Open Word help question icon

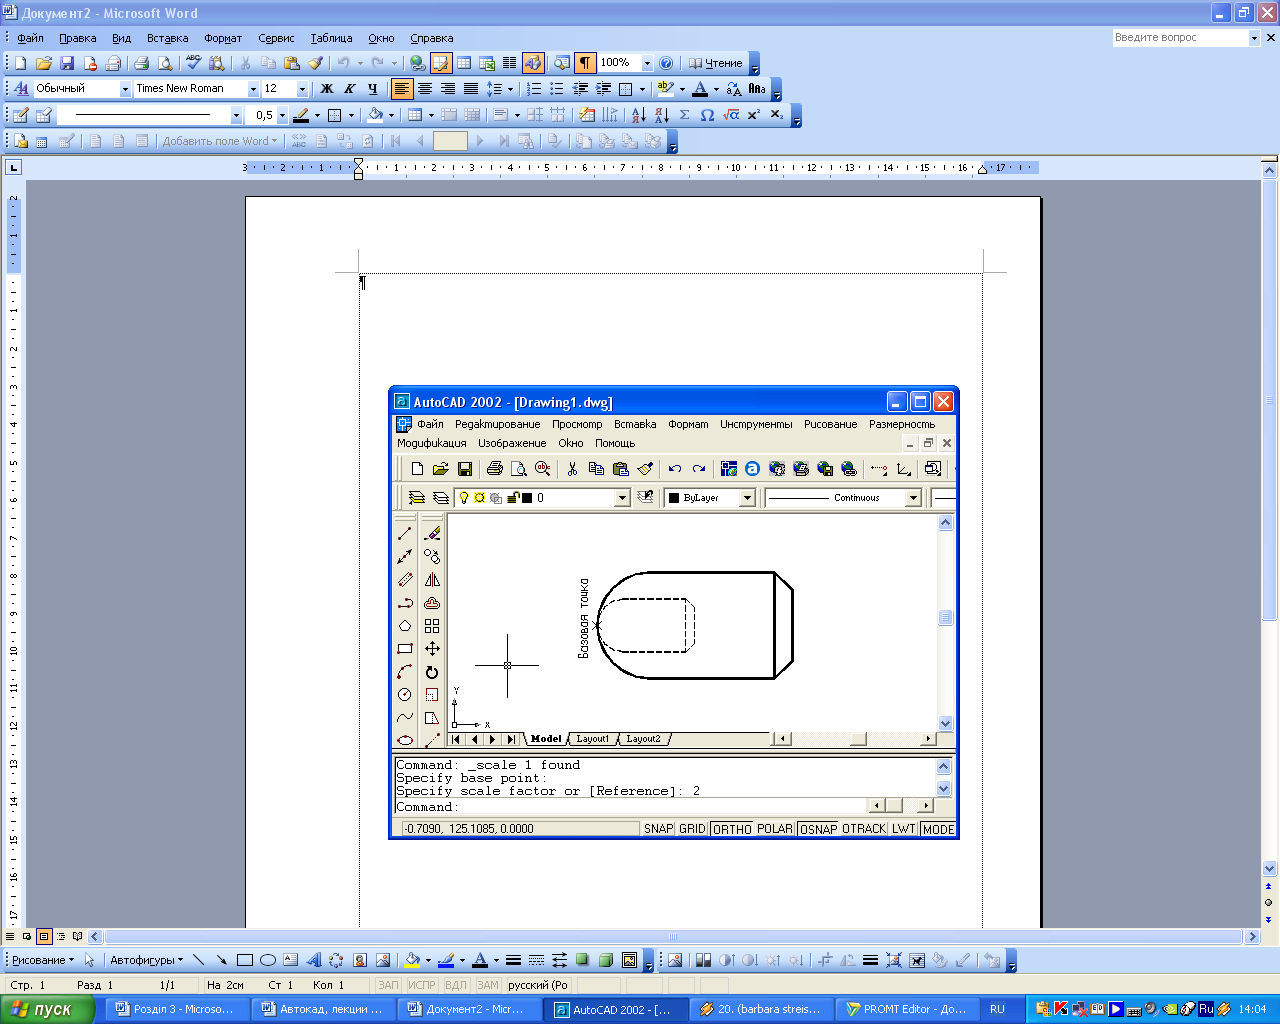[x=666, y=63]
